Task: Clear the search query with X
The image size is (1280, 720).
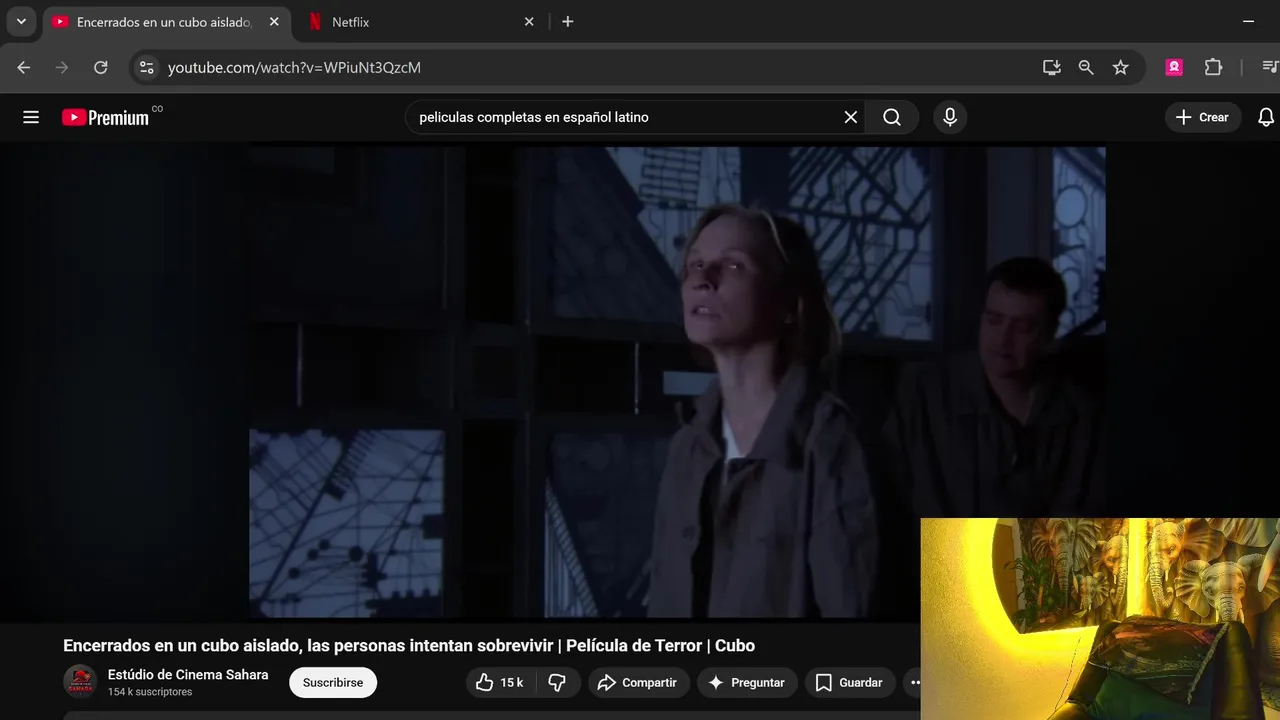Action: click(x=850, y=117)
